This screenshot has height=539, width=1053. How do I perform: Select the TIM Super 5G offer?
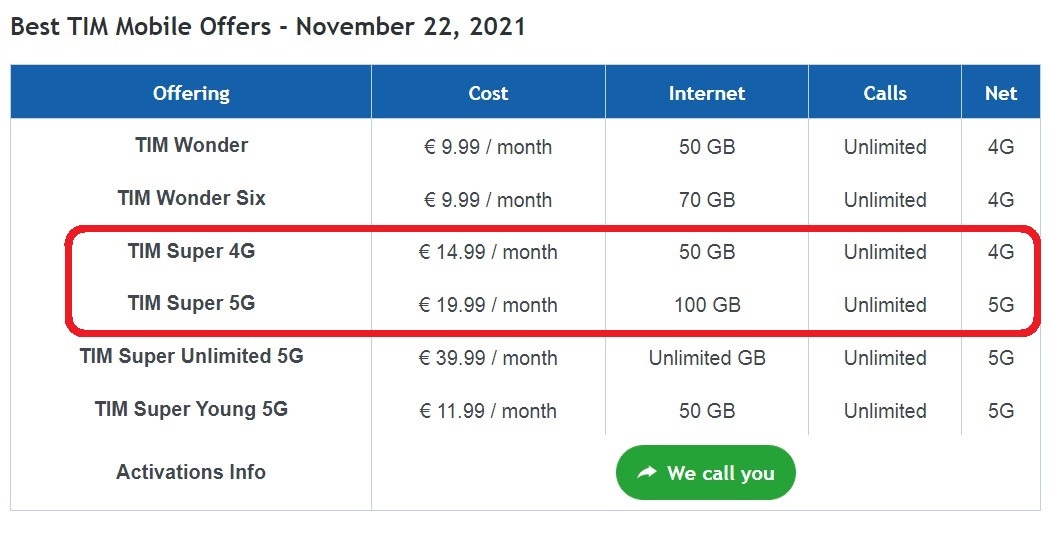pos(191,303)
